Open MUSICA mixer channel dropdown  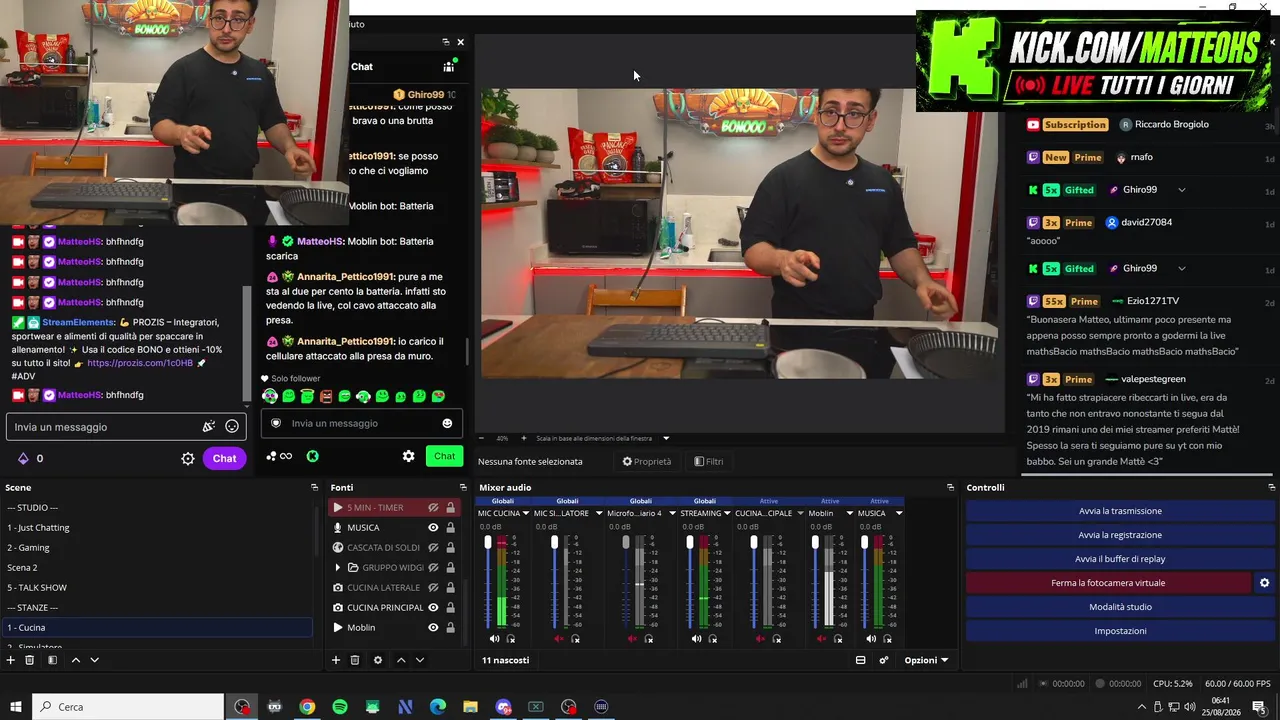tap(899, 513)
